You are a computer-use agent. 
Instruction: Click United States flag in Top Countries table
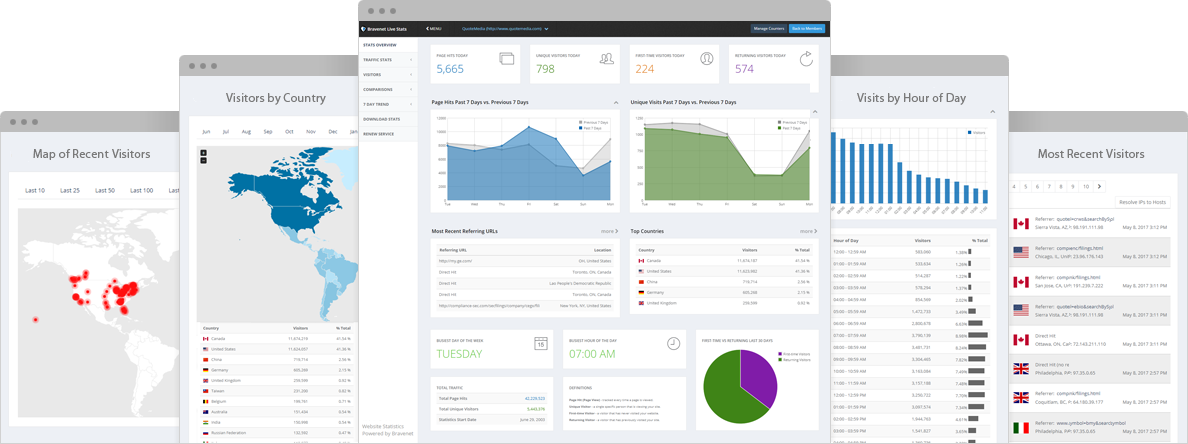click(642, 270)
